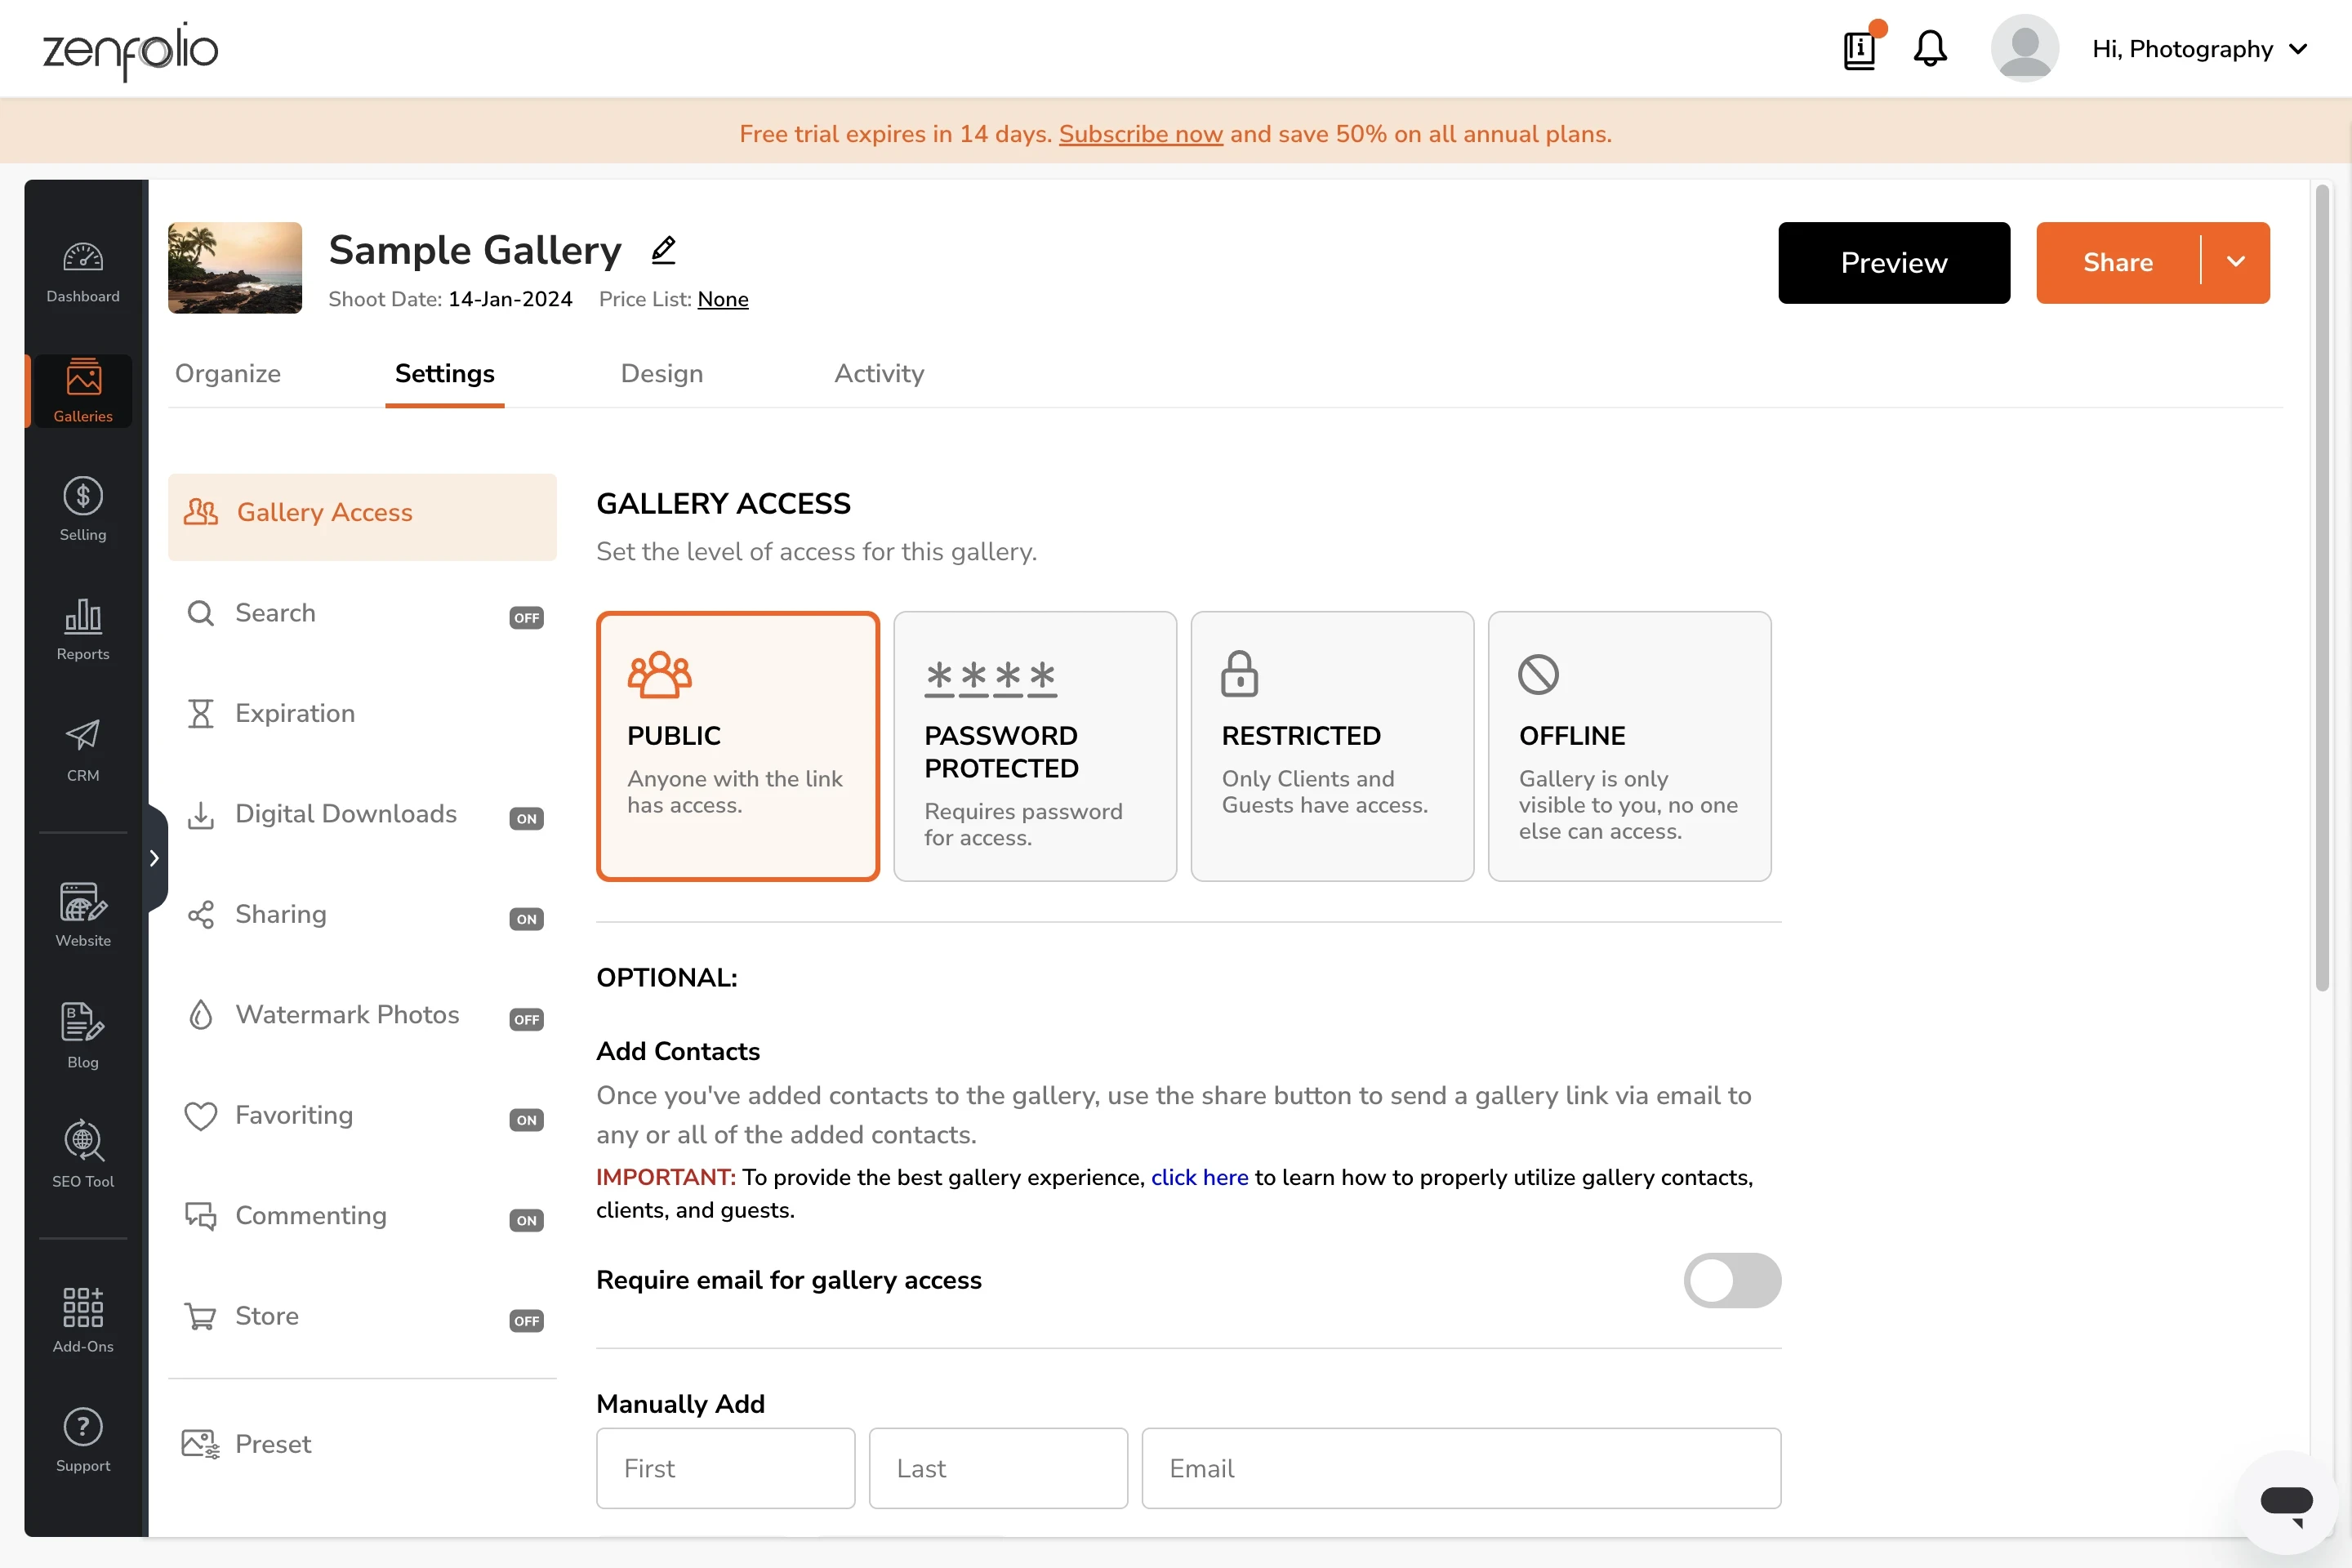Click the Support icon in sidebar
Viewport: 2352px width, 1568px height.
pyautogui.click(x=82, y=1440)
